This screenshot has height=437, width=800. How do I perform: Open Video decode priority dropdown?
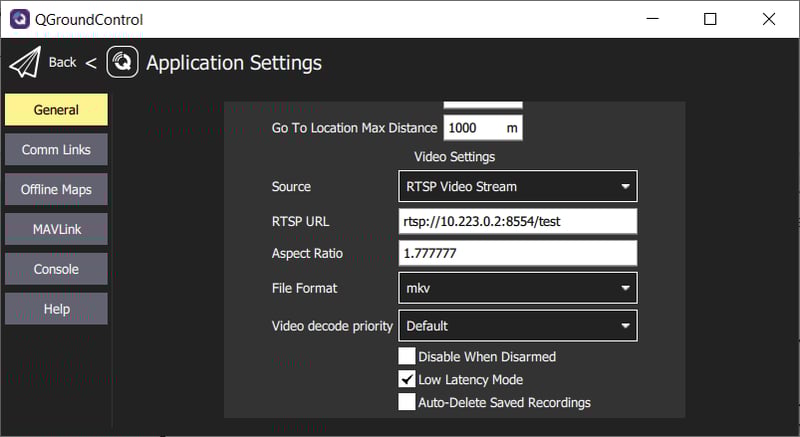click(x=517, y=325)
